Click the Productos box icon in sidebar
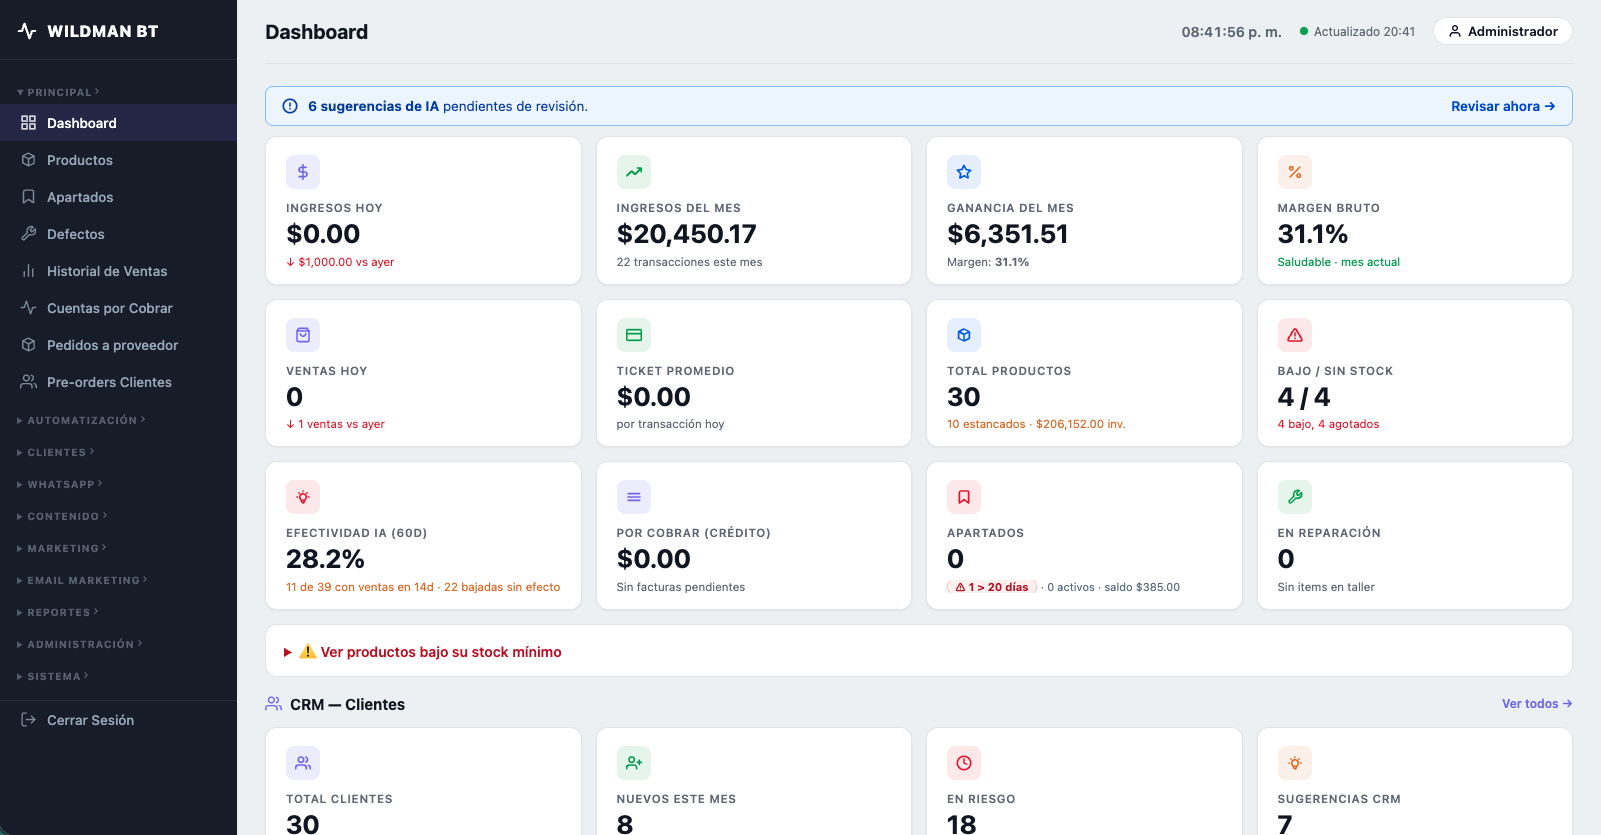This screenshot has width=1601, height=835. coord(28,160)
